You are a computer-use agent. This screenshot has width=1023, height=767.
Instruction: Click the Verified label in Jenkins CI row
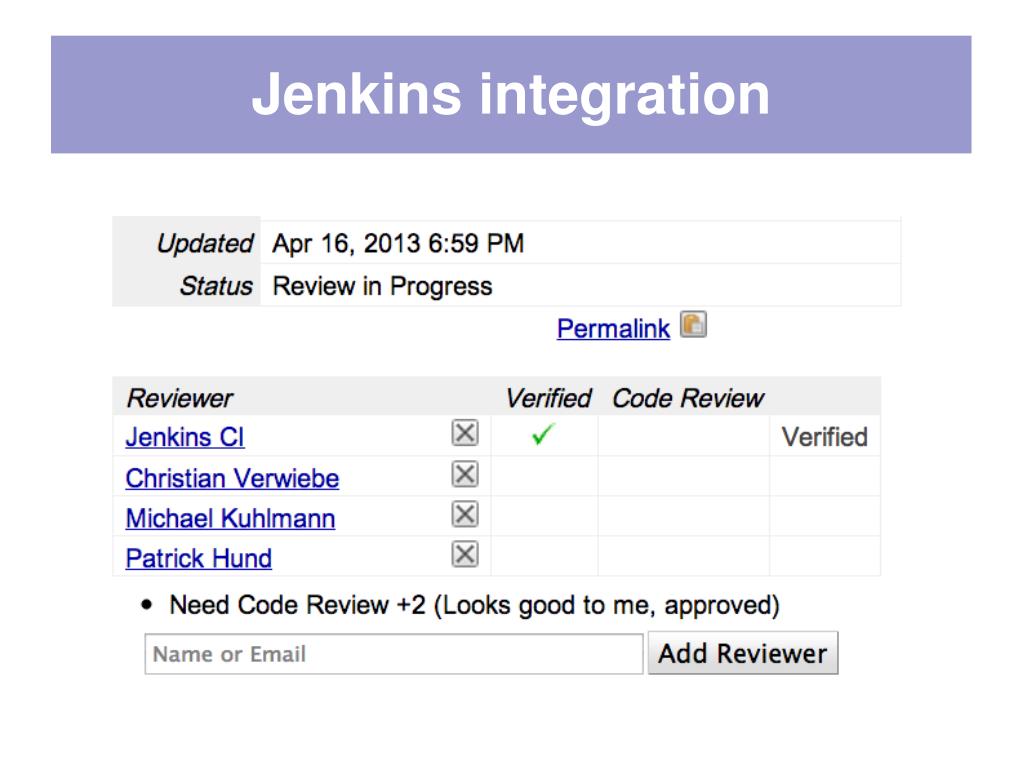825,437
